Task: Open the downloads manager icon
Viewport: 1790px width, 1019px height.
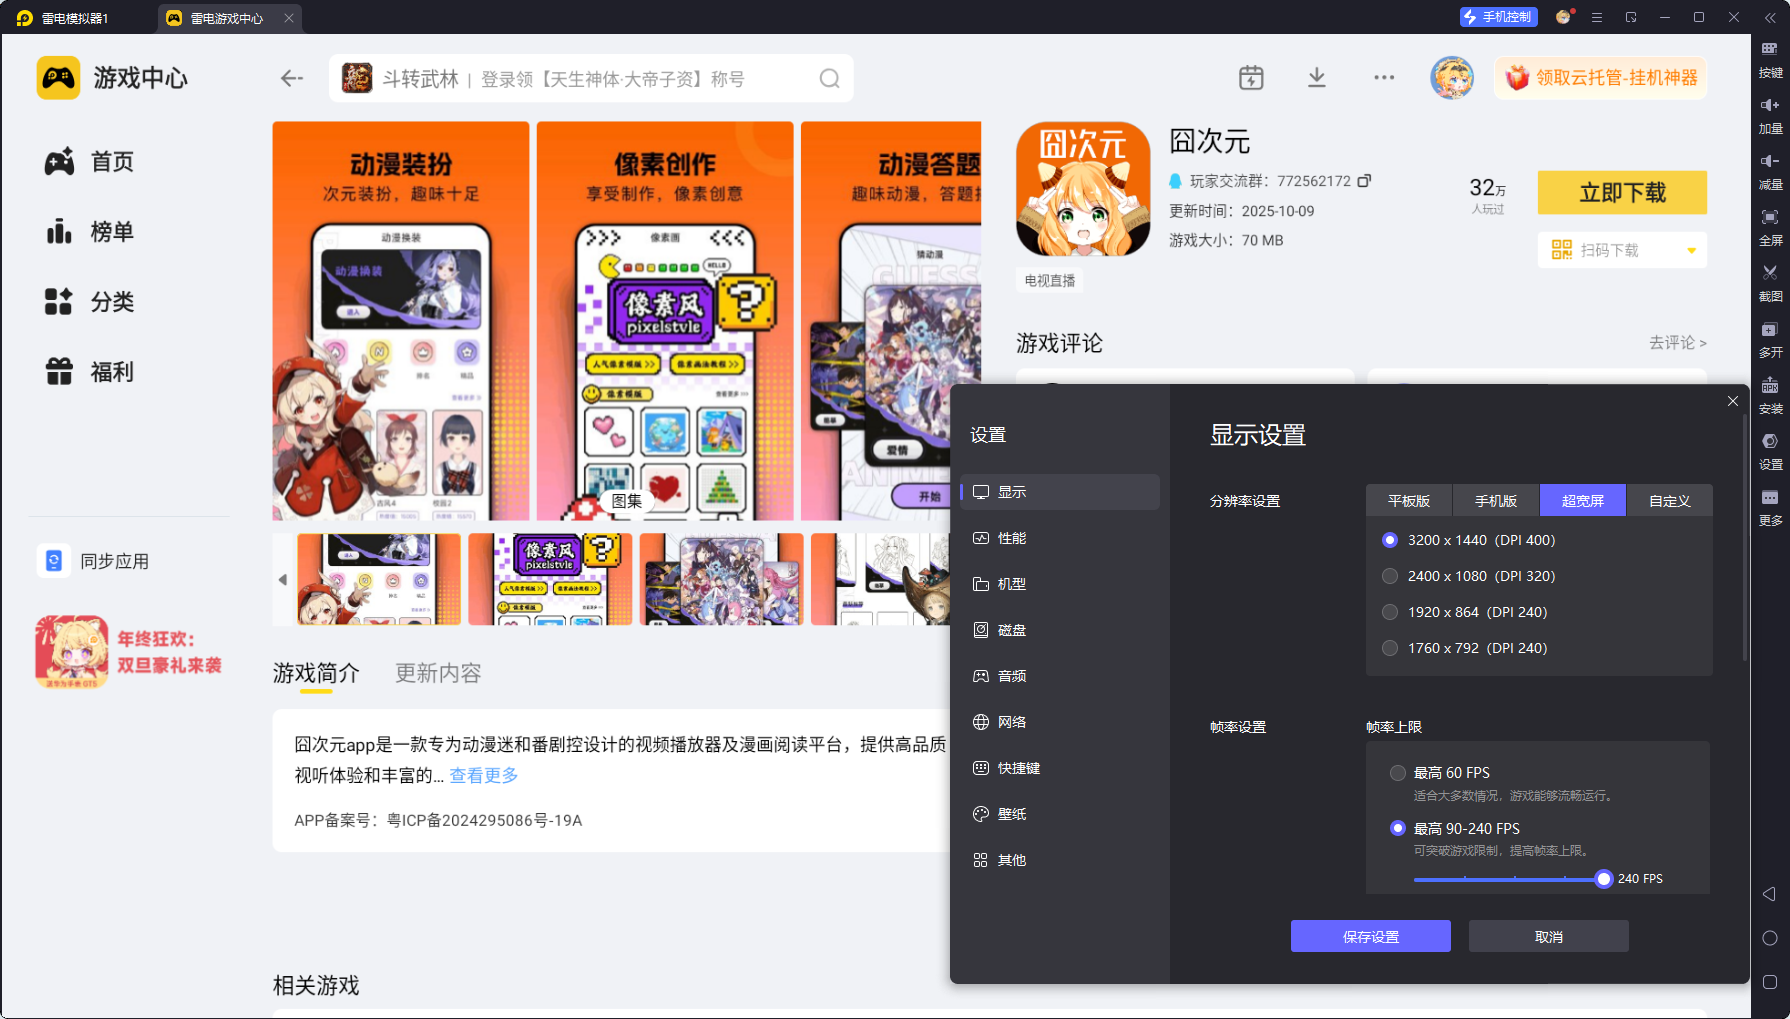Action: [x=1317, y=78]
